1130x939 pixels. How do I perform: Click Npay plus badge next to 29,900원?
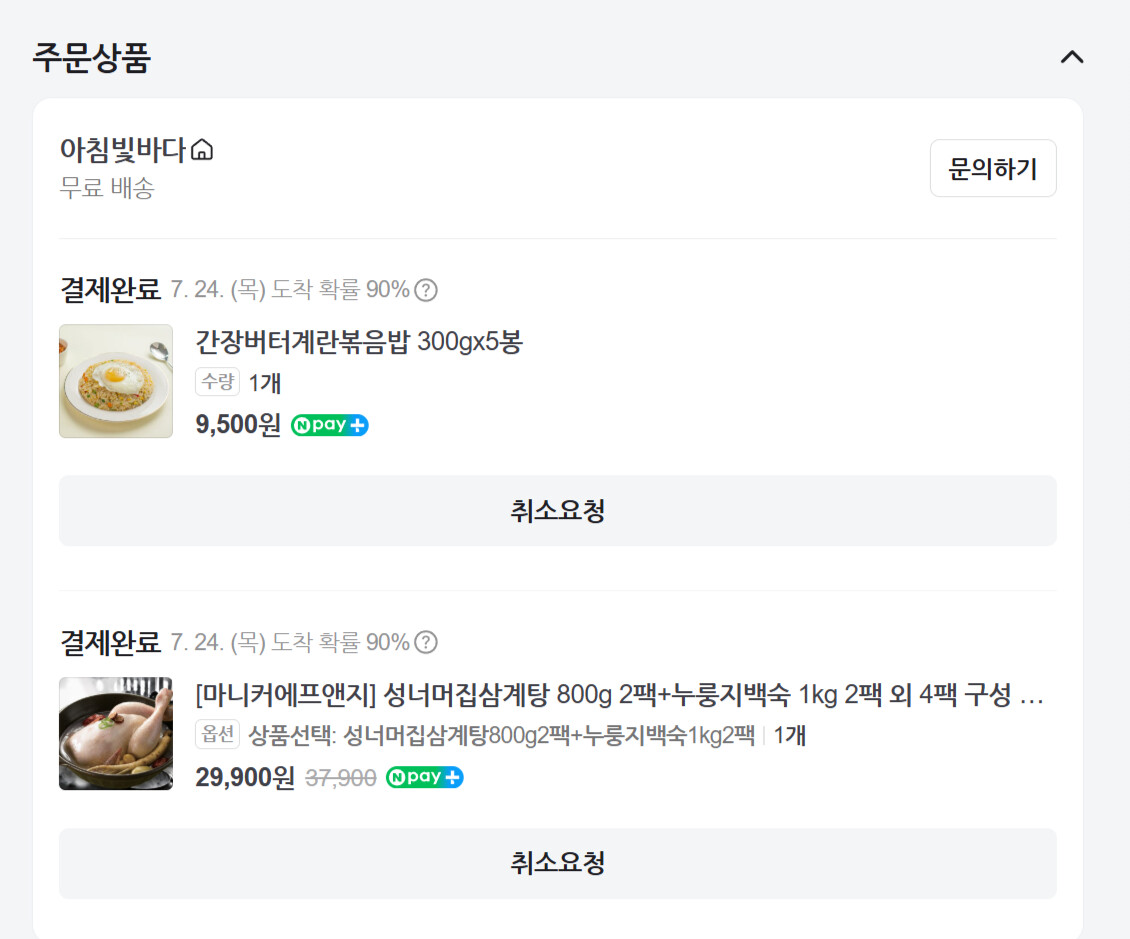click(x=424, y=777)
